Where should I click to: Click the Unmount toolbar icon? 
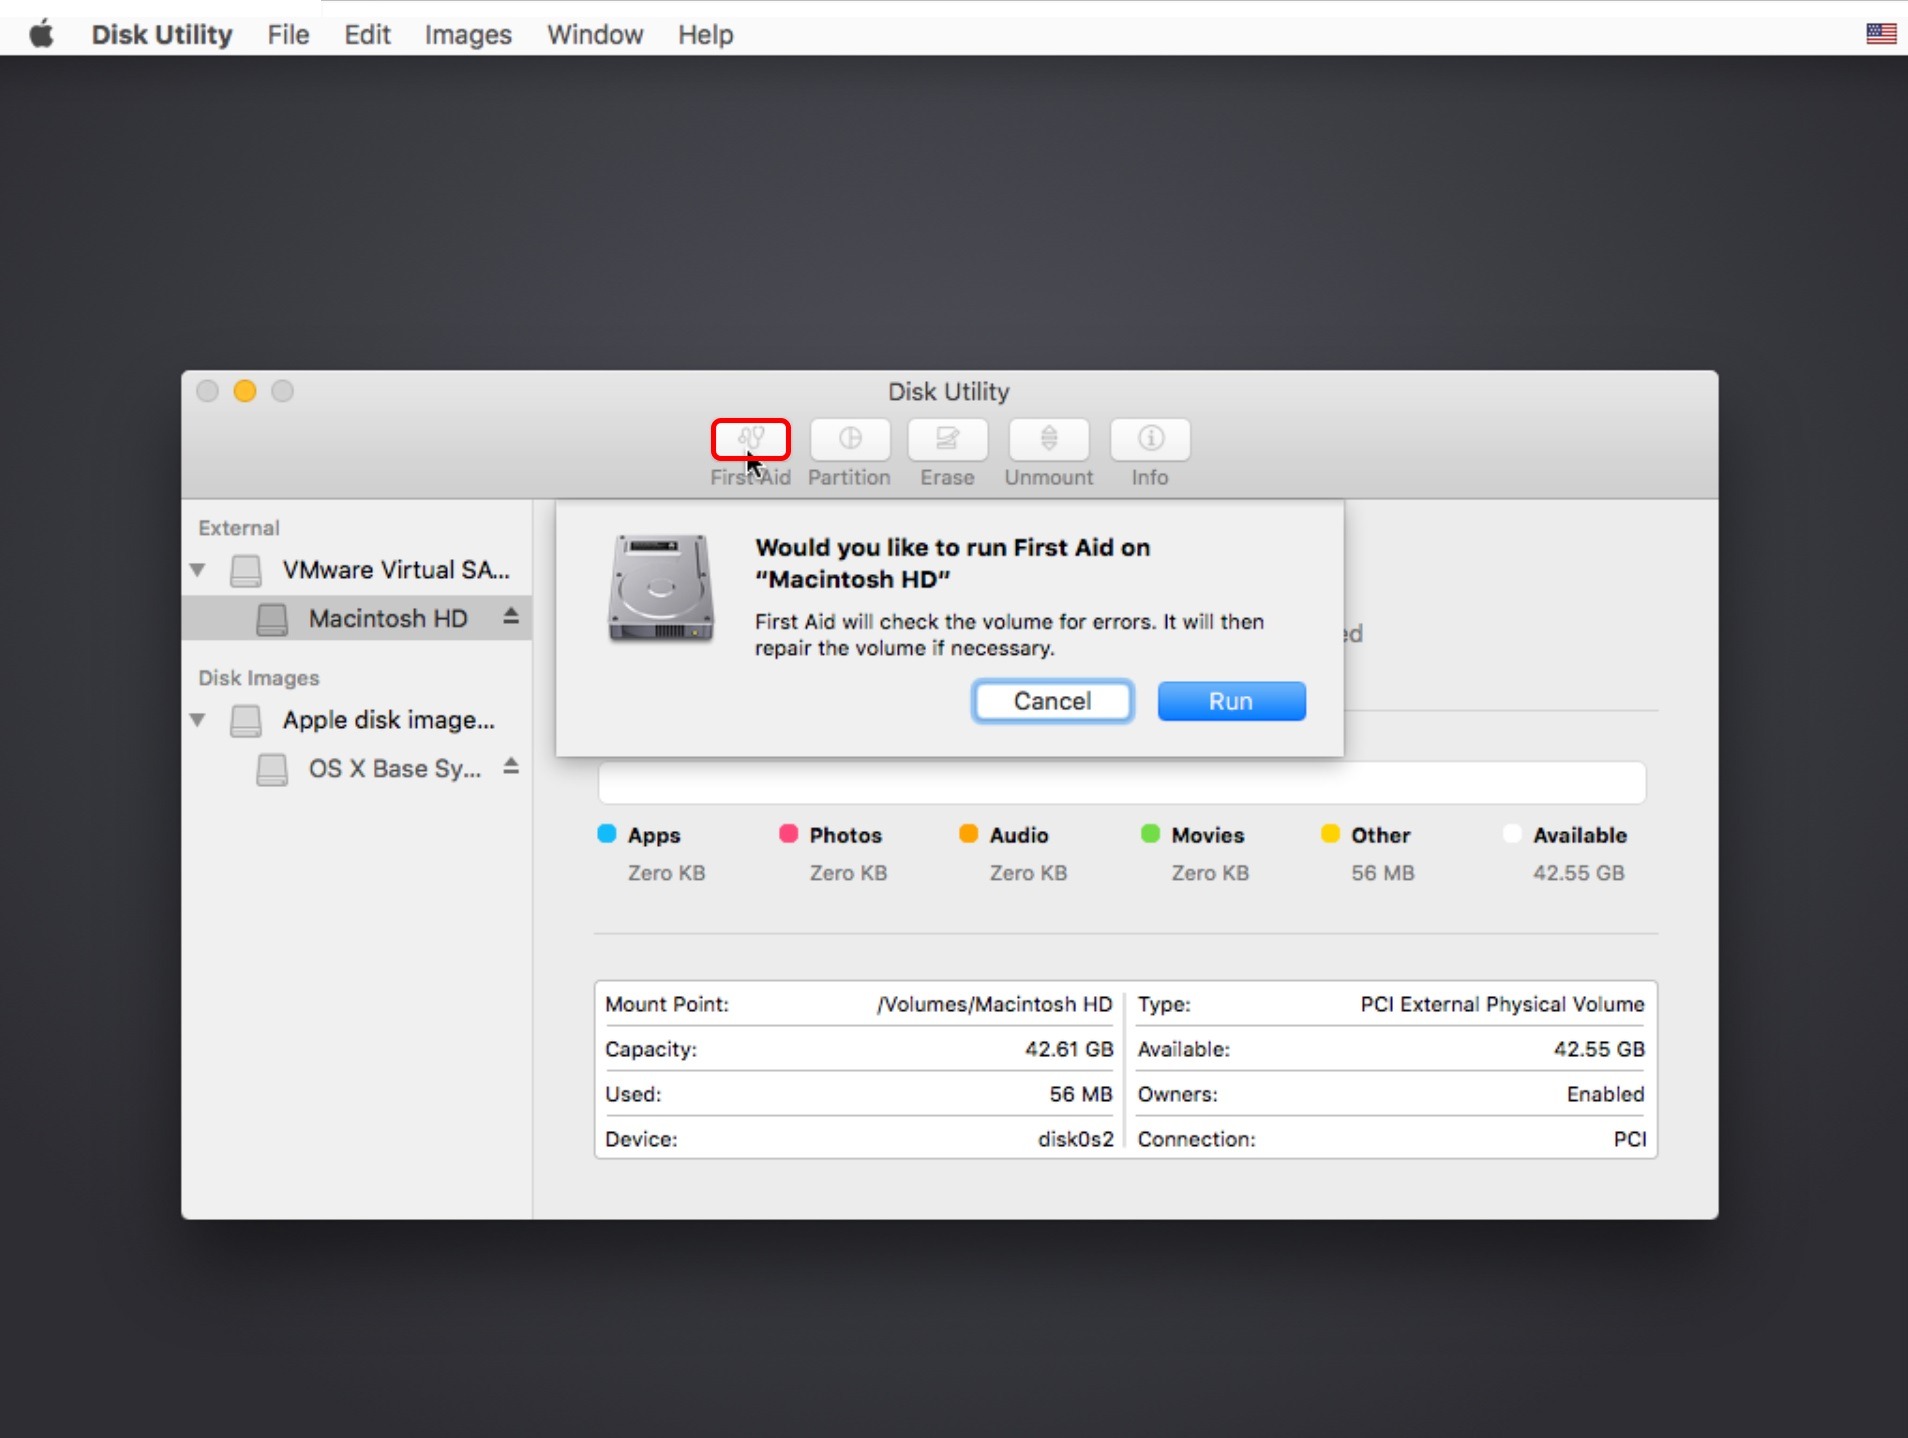tap(1049, 439)
